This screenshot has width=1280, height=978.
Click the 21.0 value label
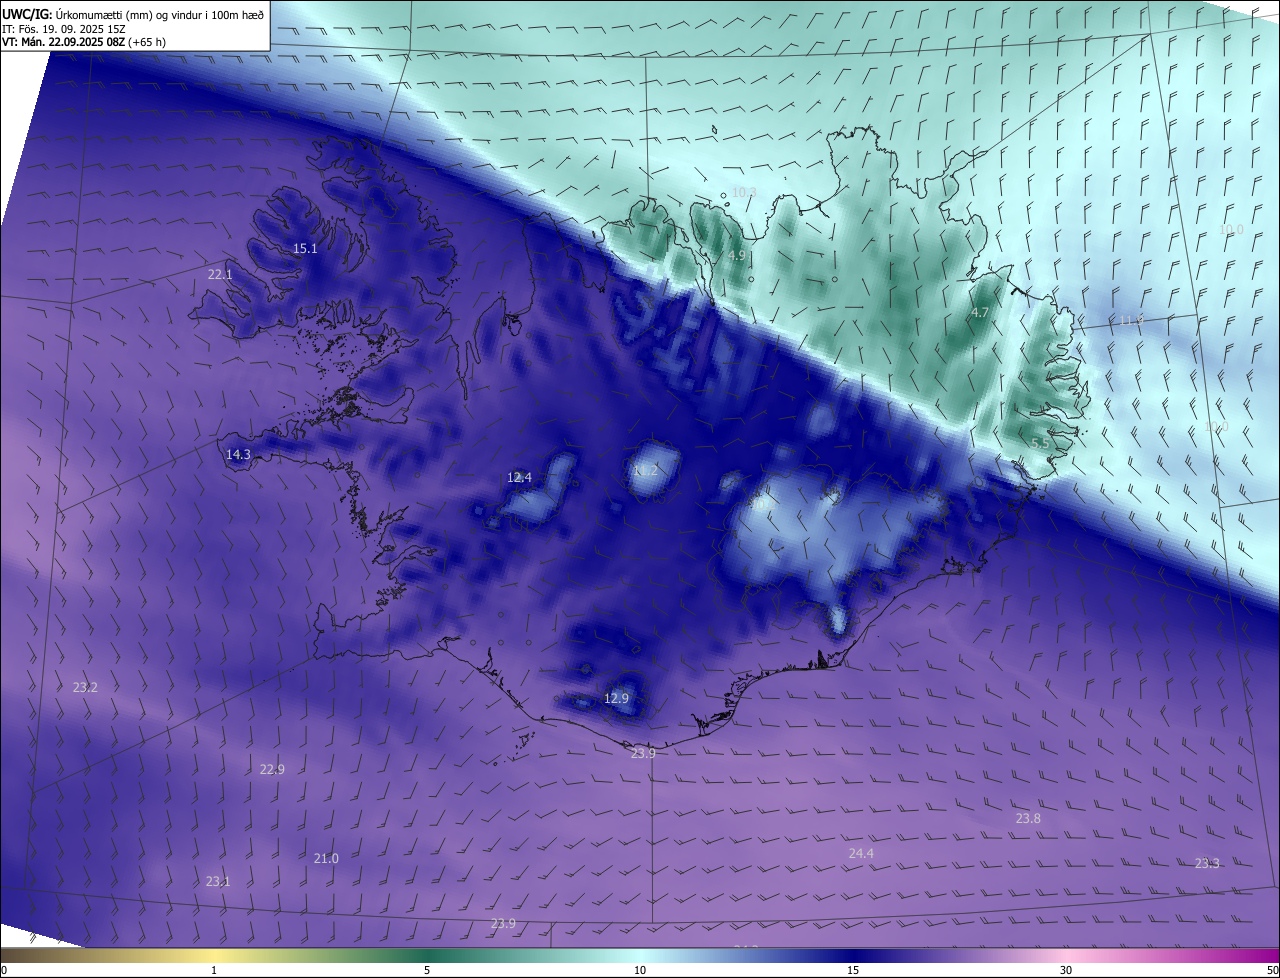coord(326,858)
